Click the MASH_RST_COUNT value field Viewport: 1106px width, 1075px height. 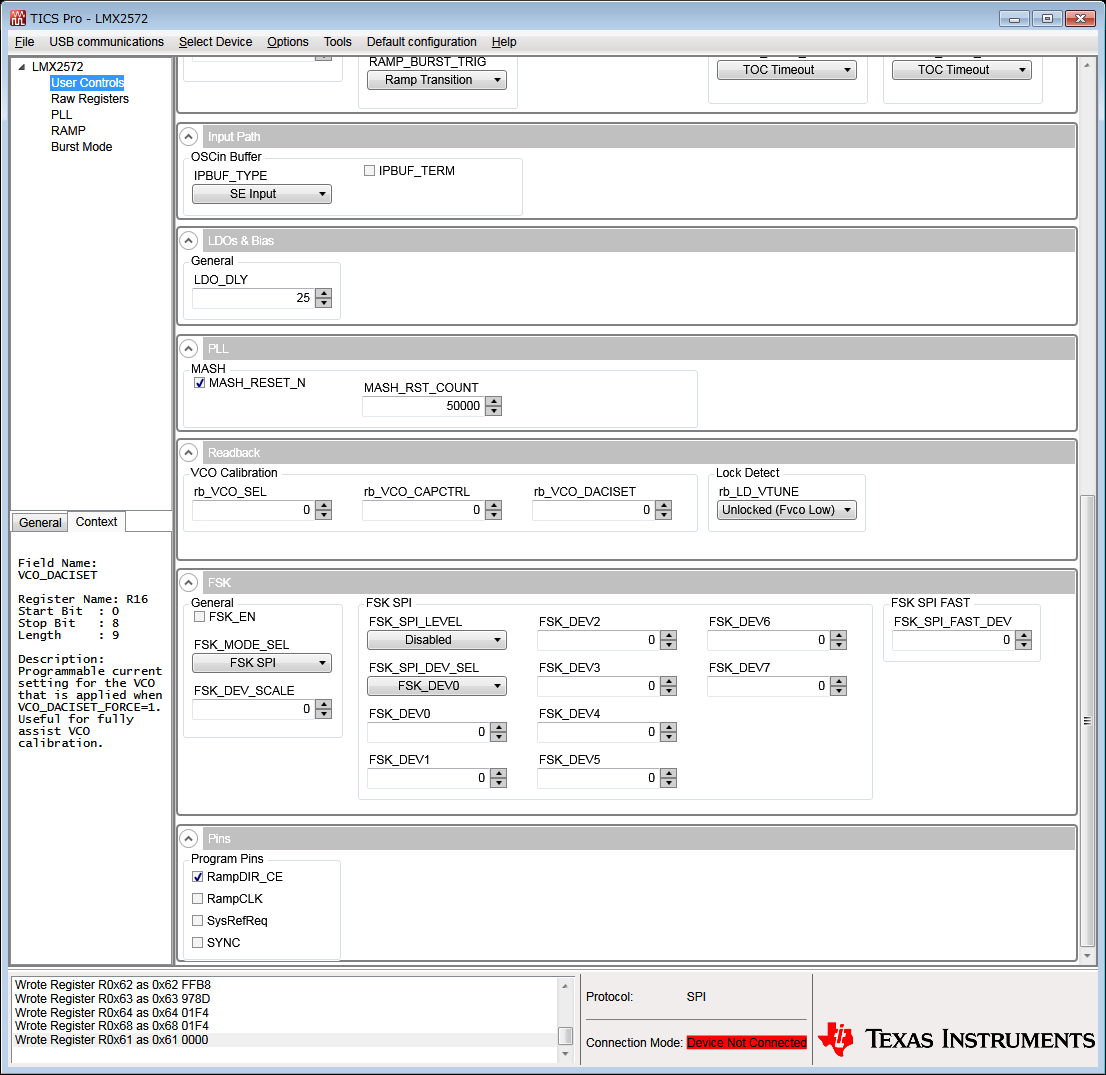tap(423, 406)
